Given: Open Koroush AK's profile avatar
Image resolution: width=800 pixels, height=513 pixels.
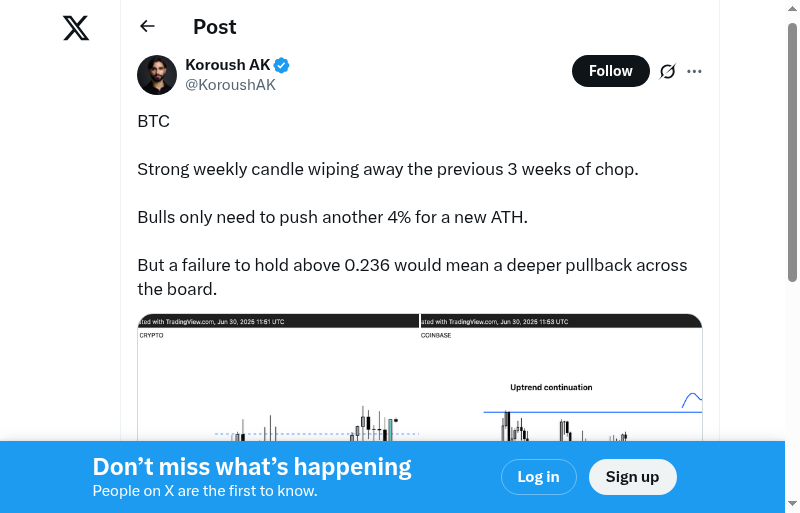Looking at the screenshot, I should [x=157, y=75].
